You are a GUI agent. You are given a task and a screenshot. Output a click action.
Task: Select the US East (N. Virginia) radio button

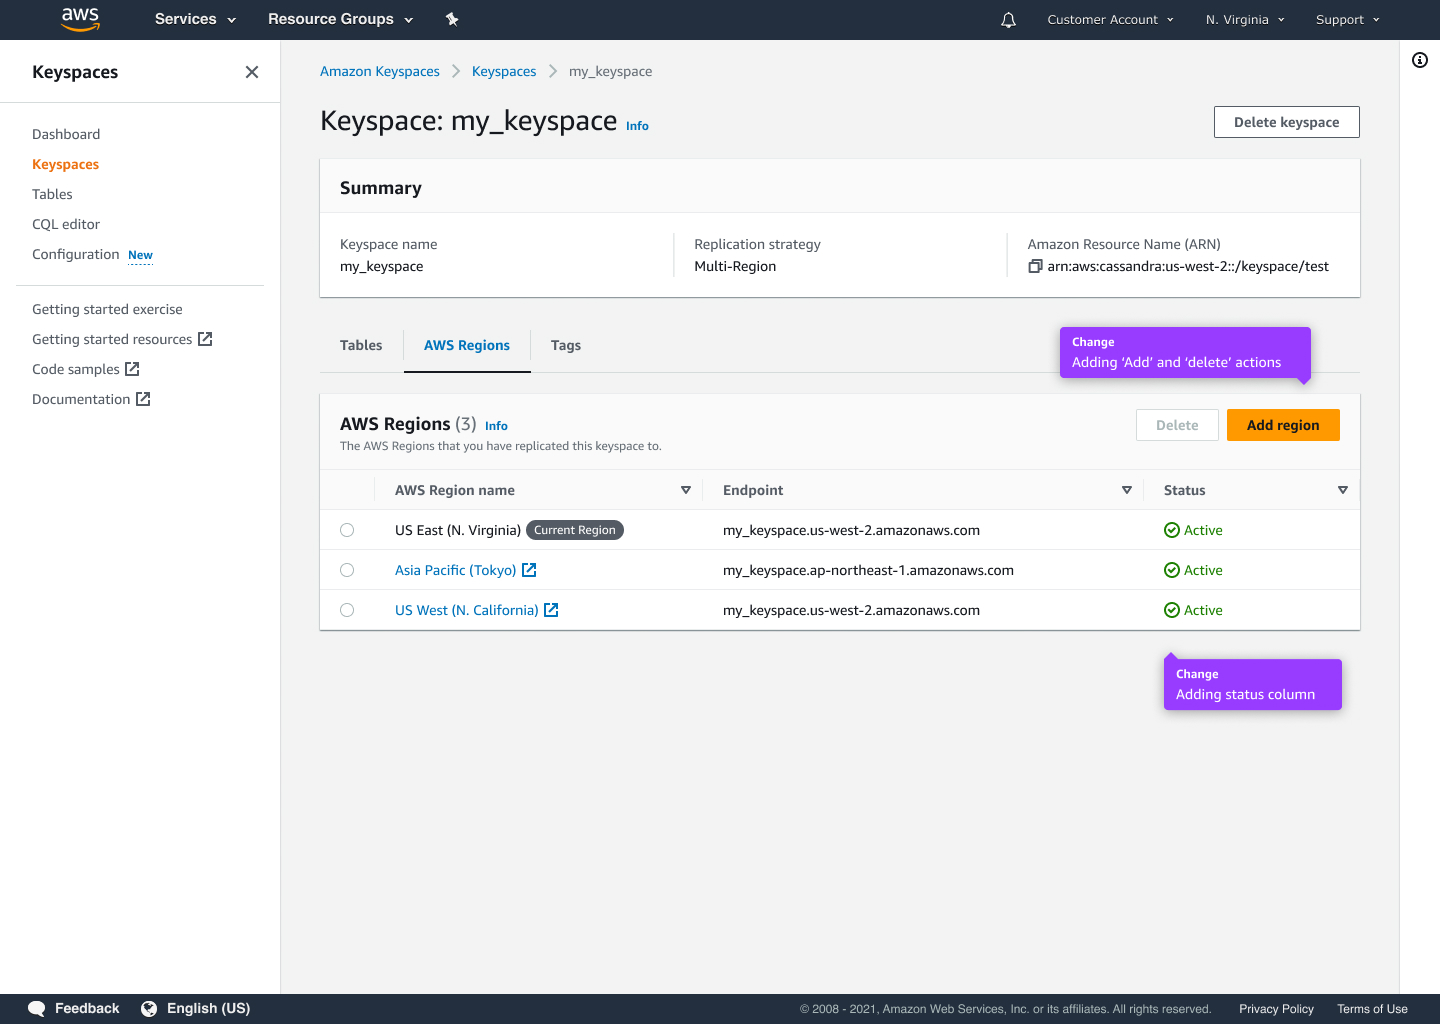[x=347, y=530]
